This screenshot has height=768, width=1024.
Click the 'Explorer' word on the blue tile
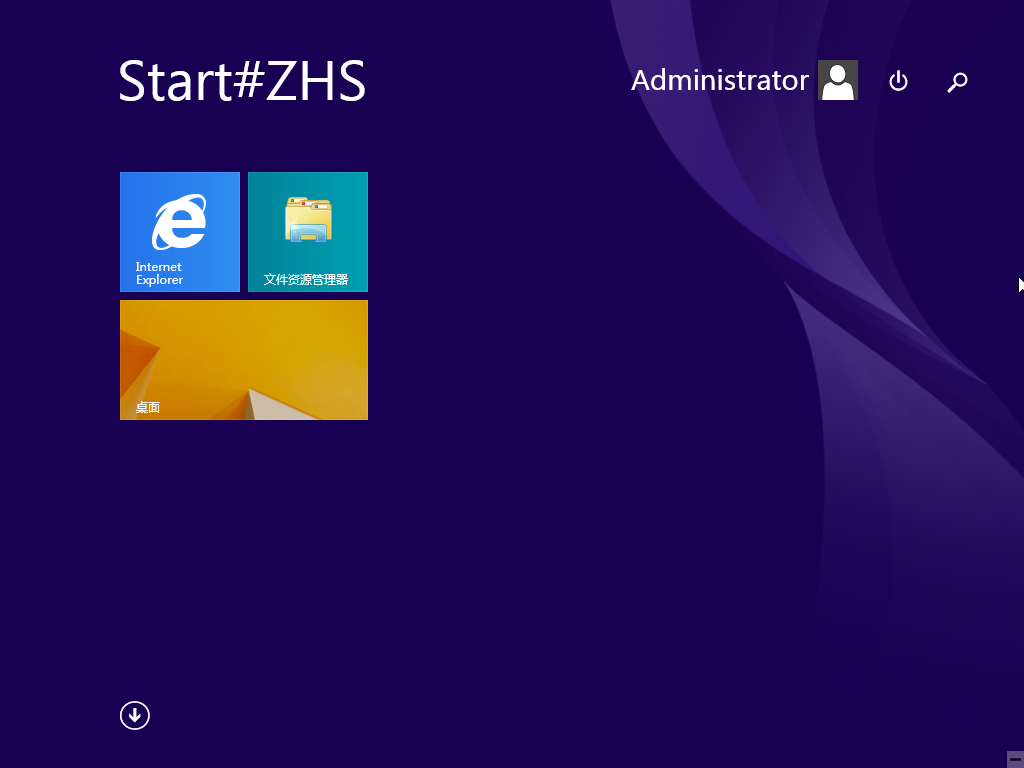click(x=160, y=280)
